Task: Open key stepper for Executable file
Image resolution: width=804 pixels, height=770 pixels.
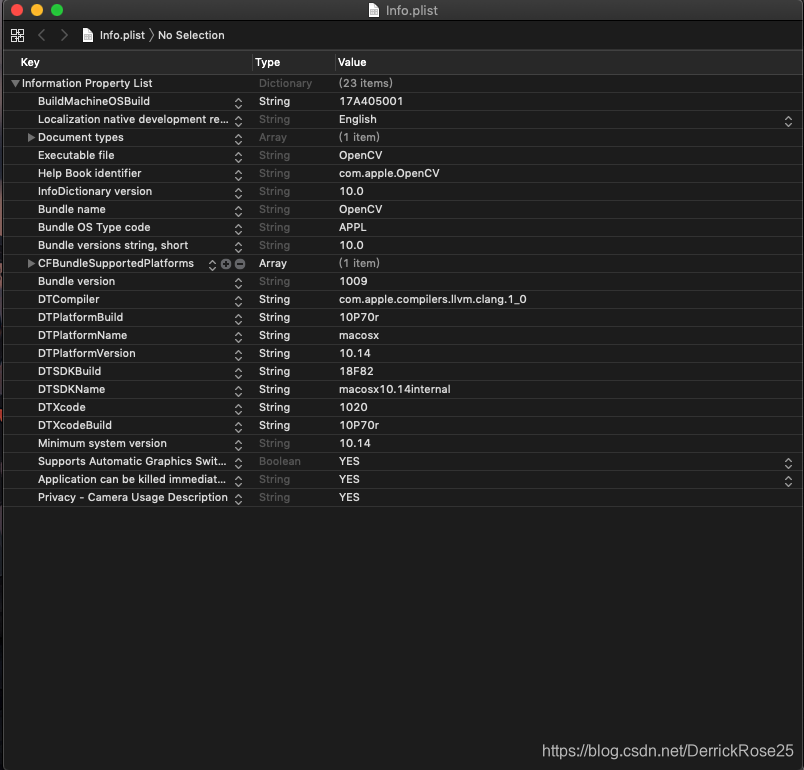Action: click(238, 157)
